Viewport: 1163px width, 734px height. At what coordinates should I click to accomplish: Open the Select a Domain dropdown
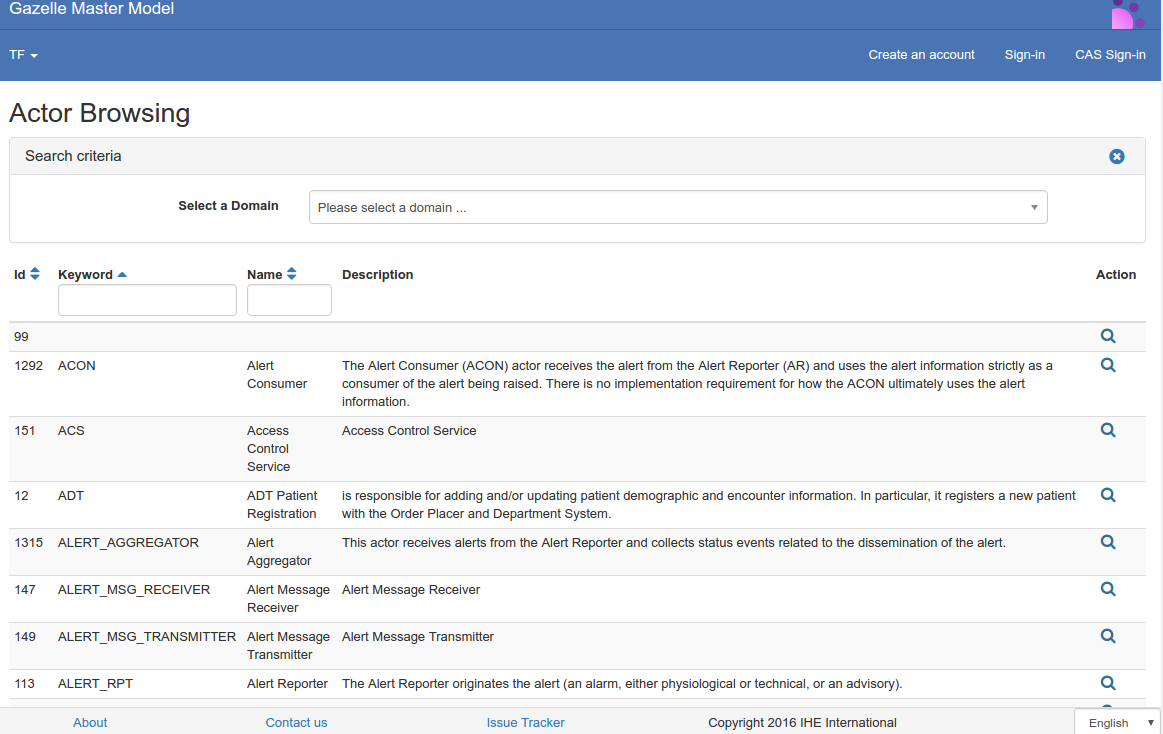pyautogui.click(x=678, y=208)
